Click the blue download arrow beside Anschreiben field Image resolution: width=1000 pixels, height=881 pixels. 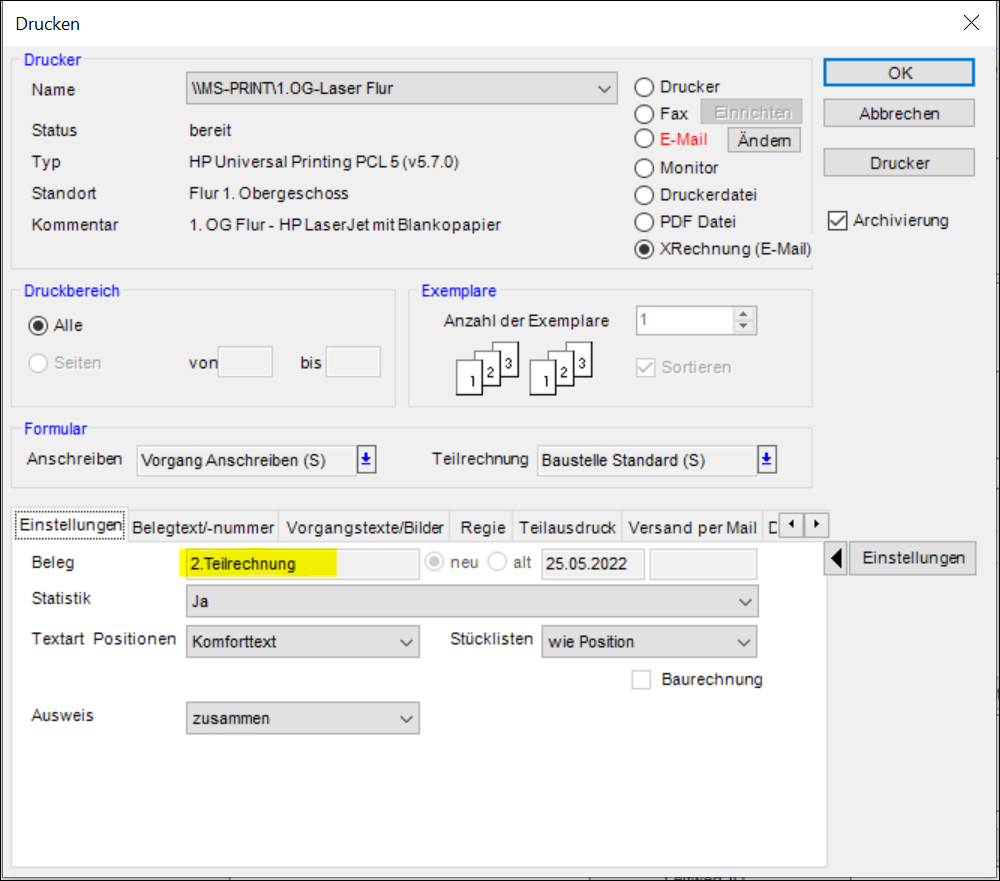tap(366, 459)
